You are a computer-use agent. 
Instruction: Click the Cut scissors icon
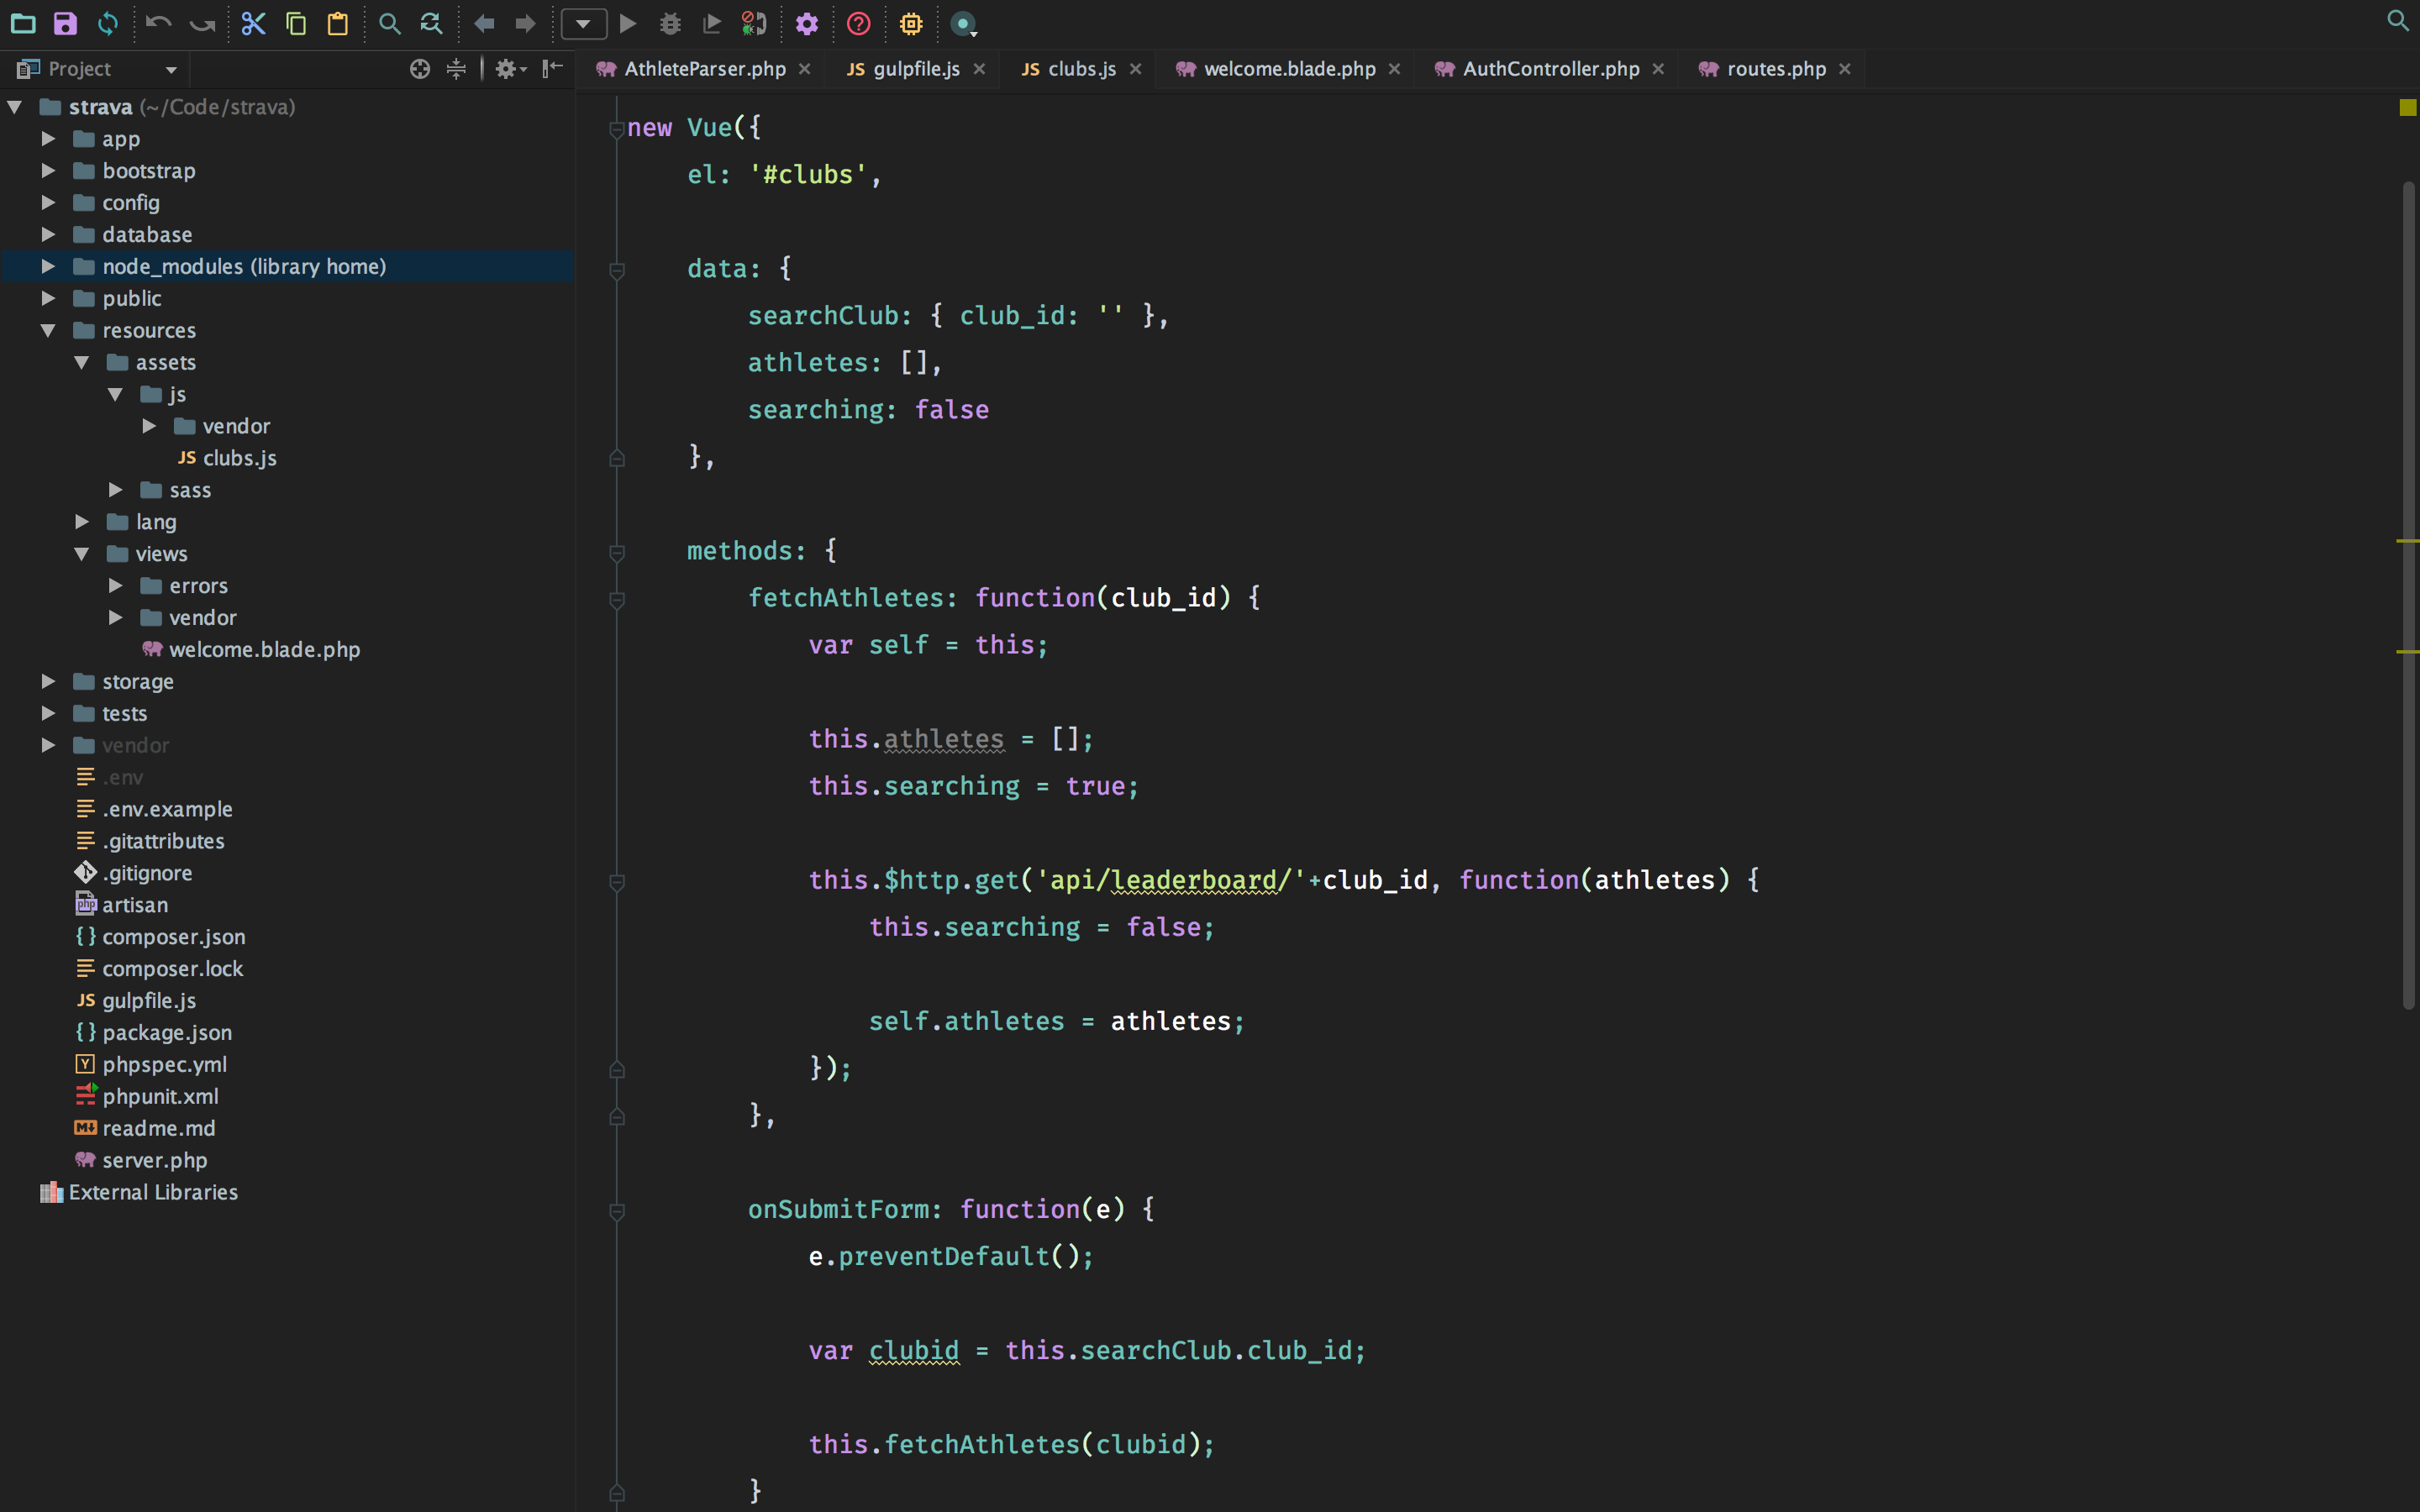tap(253, 23)
